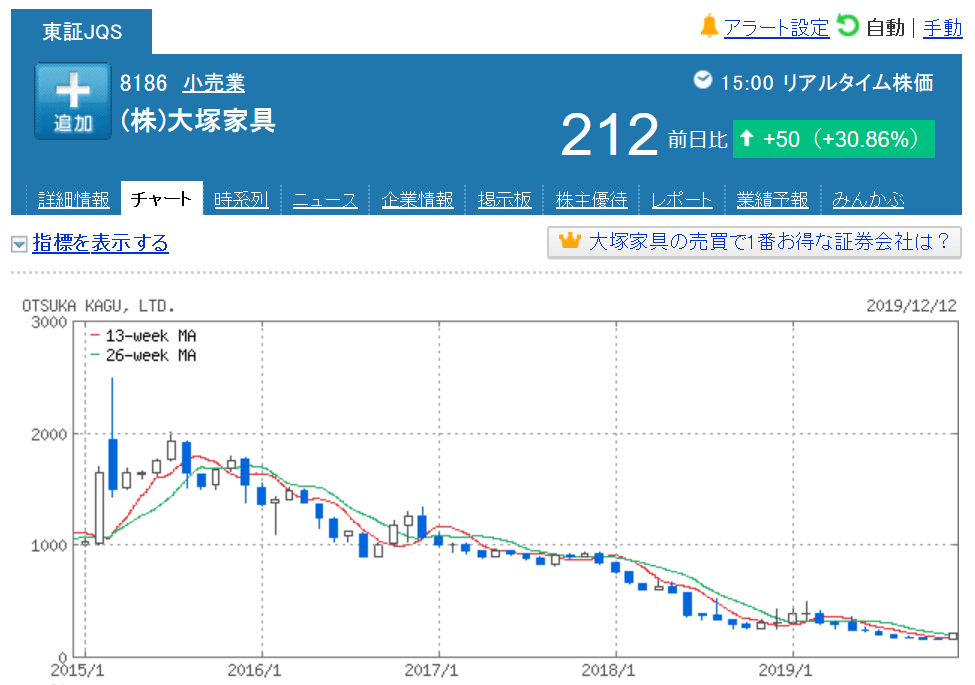Click the OTSUKA KAGU, LTD. chart title
Screen dimensions: 975x685
[98, 306]
